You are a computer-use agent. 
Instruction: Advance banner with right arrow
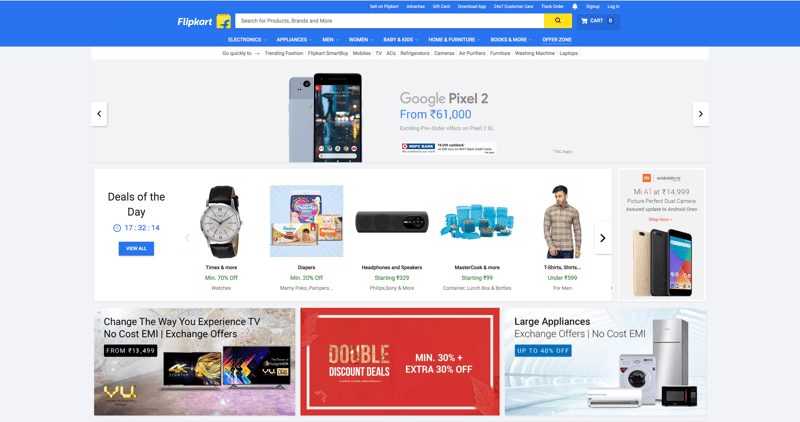(701, 114)
